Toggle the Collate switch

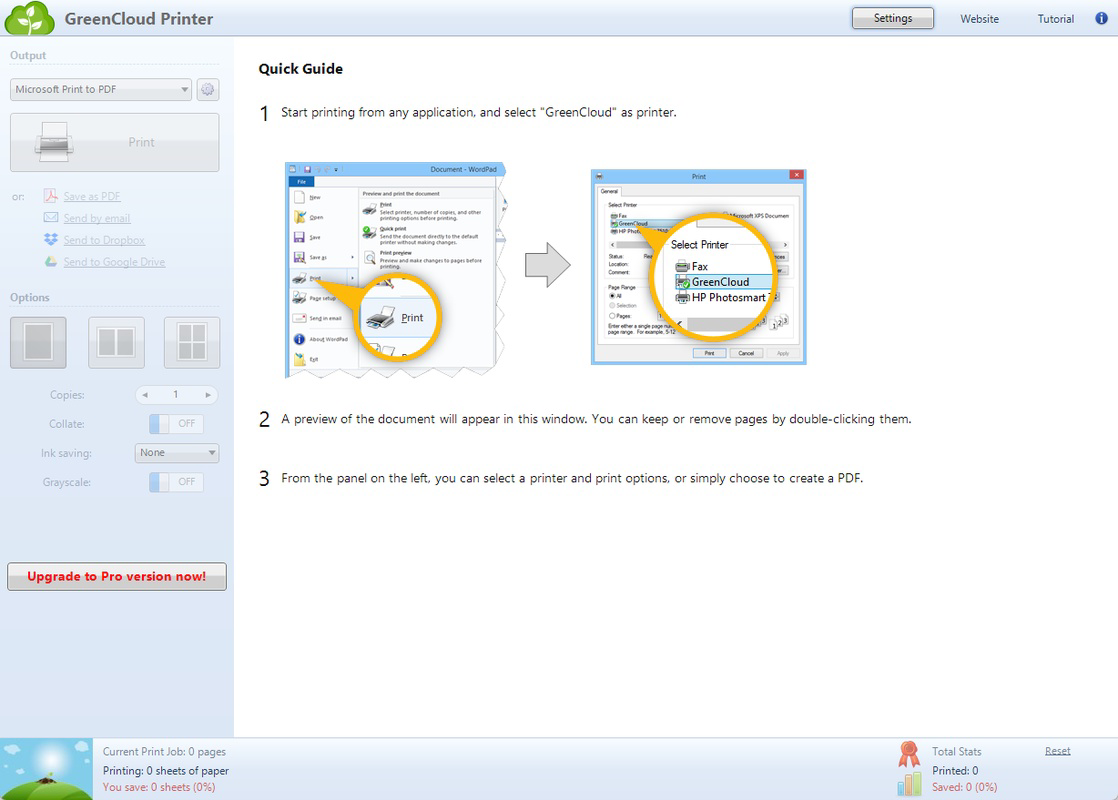coord(176,424)
